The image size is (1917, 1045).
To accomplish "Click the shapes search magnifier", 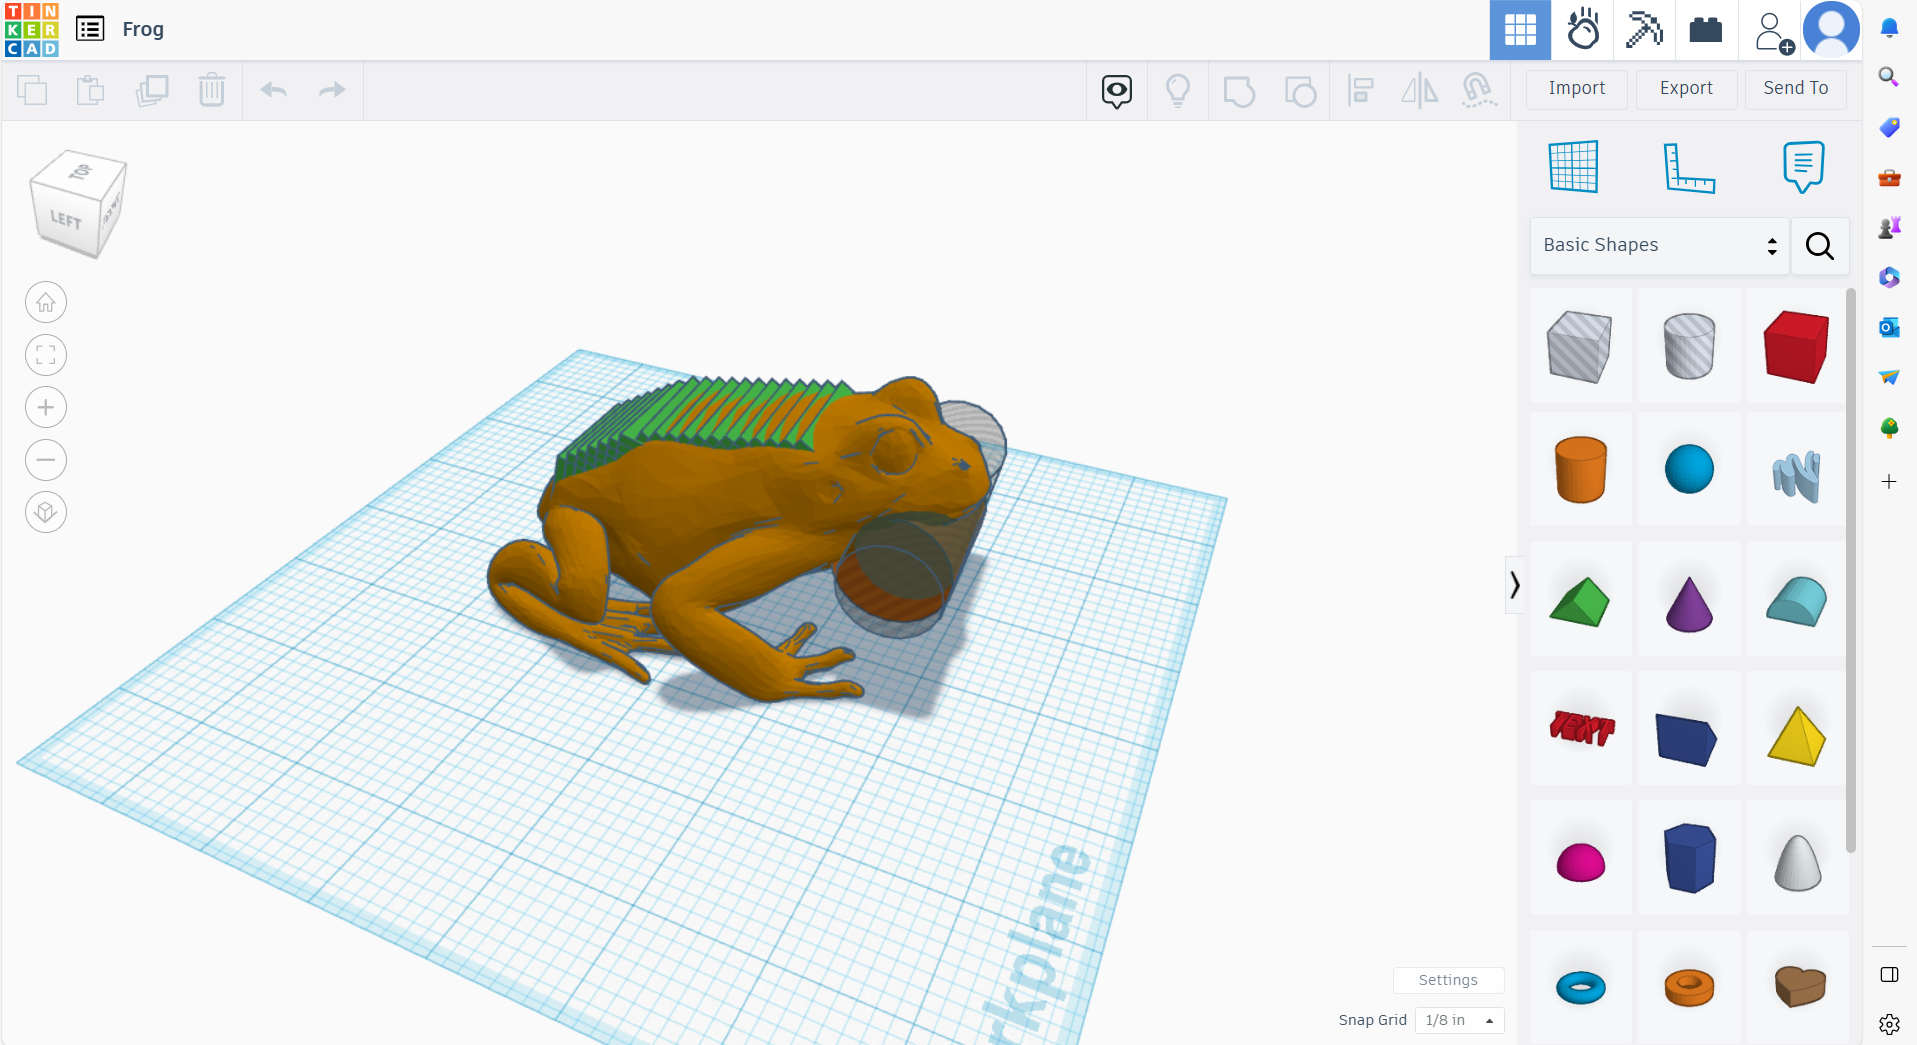I will point(1819,245).
